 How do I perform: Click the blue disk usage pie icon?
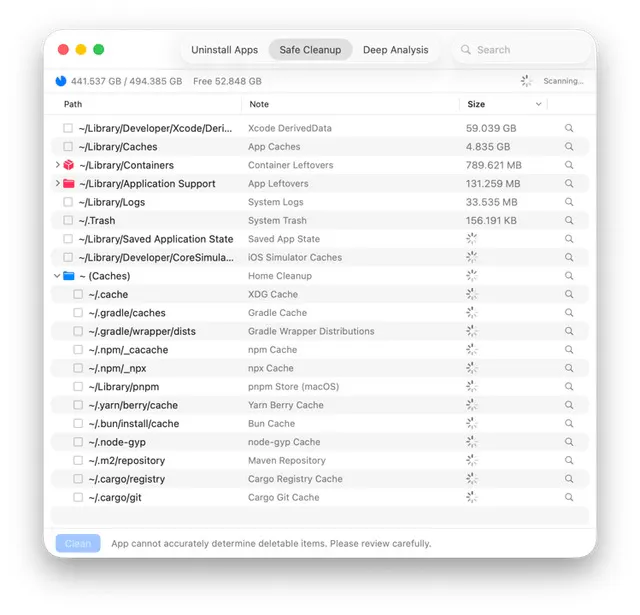[x=61, y=81]
